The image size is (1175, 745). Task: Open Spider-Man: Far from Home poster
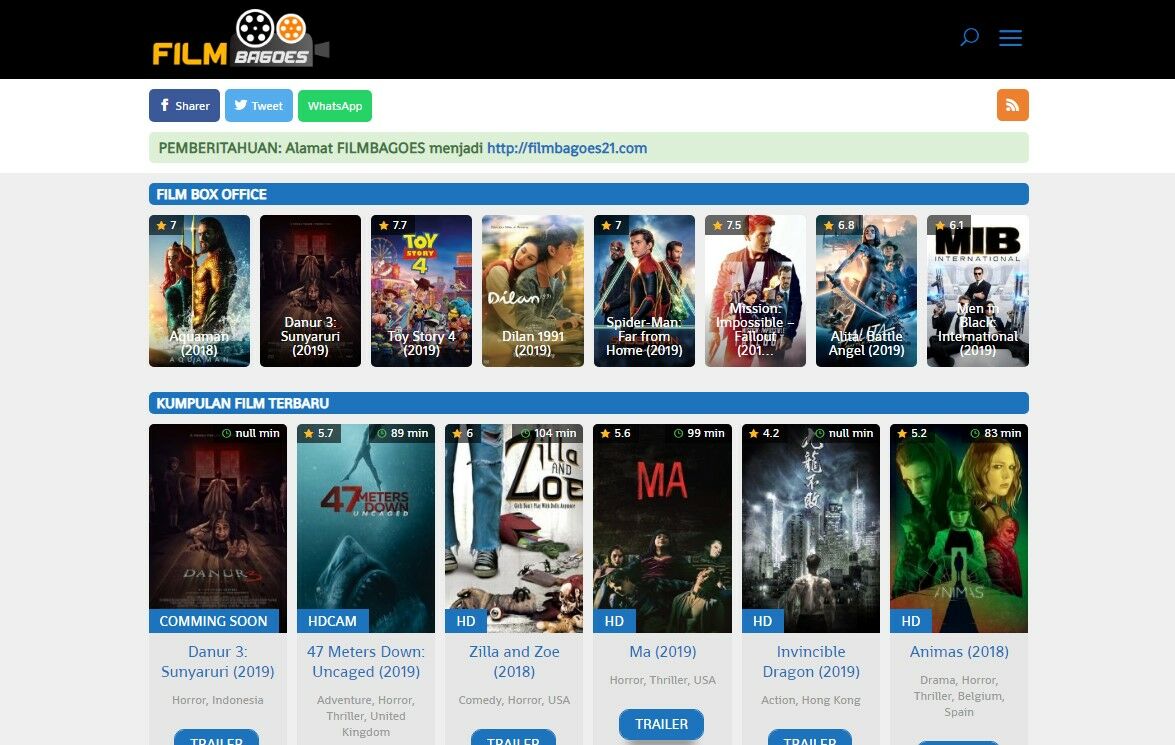pyautogui.click(x=644, y=291)
